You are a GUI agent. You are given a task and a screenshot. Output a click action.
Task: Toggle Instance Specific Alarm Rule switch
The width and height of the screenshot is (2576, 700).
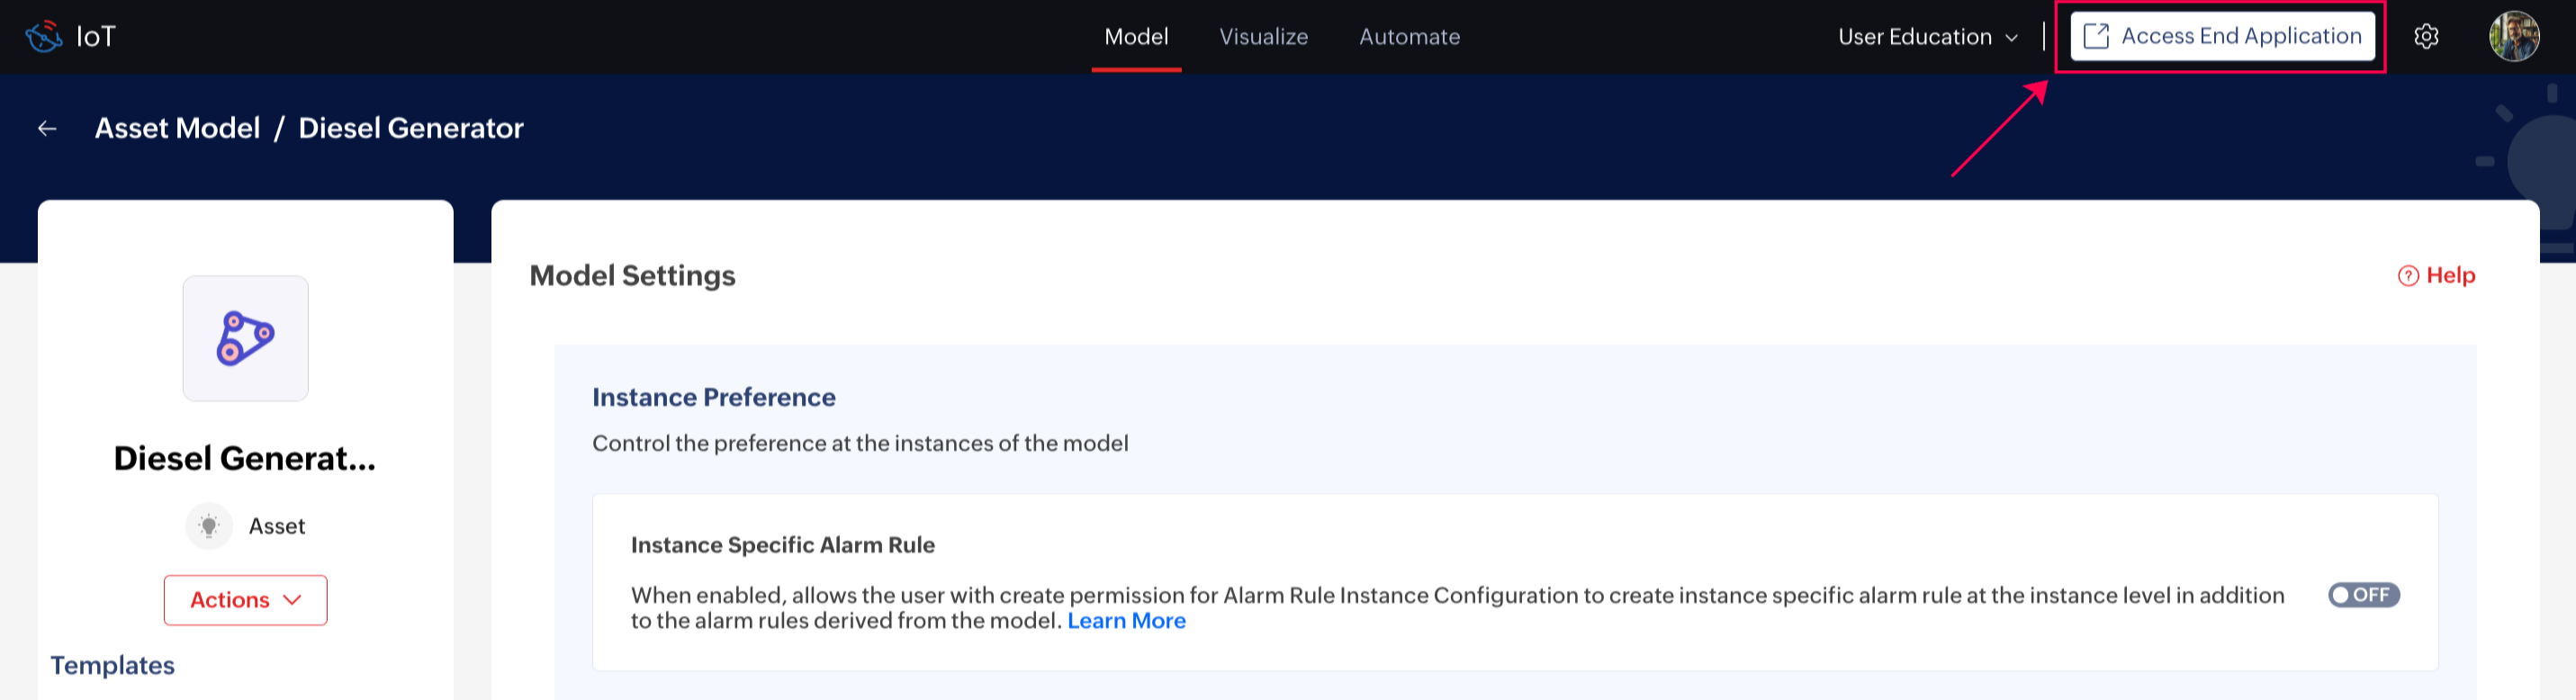tap(2363, 595)
